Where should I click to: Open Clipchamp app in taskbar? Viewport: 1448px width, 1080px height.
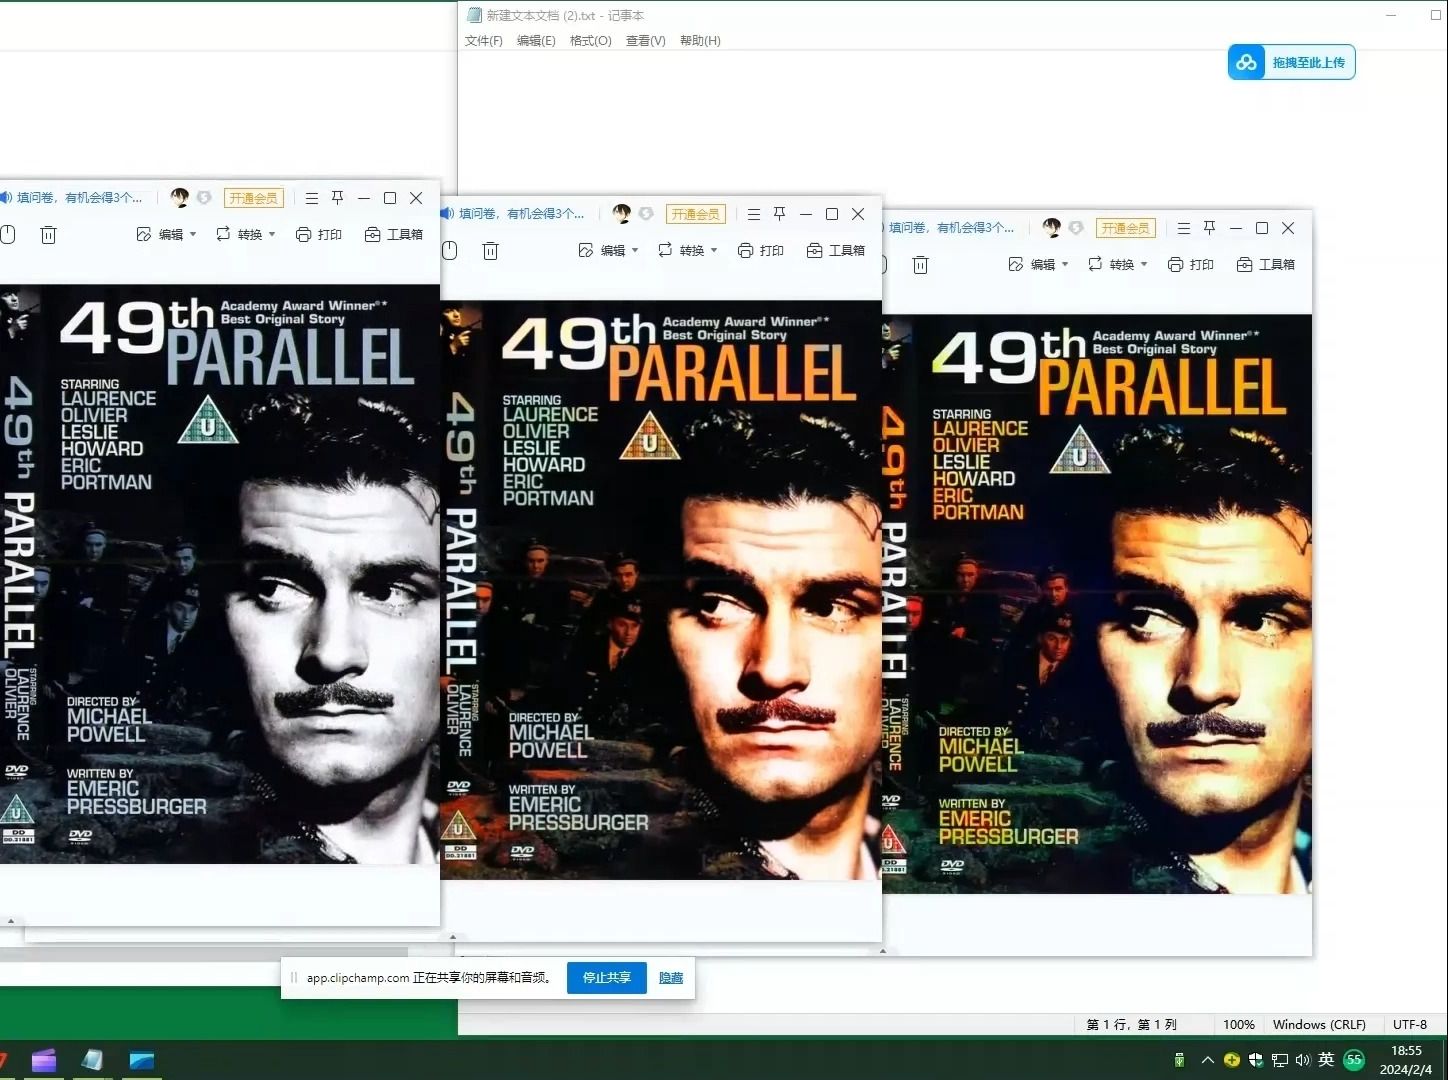click(x=43, y=1060)
